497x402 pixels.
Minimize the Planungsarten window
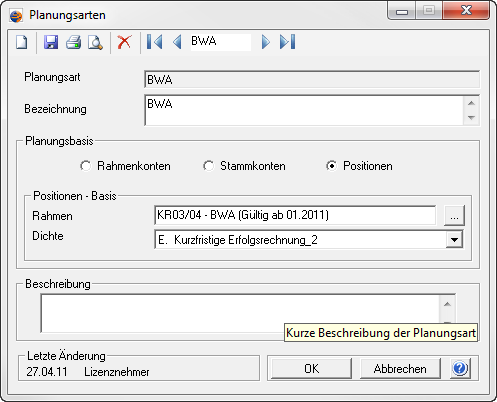click(x=402, y=11)
